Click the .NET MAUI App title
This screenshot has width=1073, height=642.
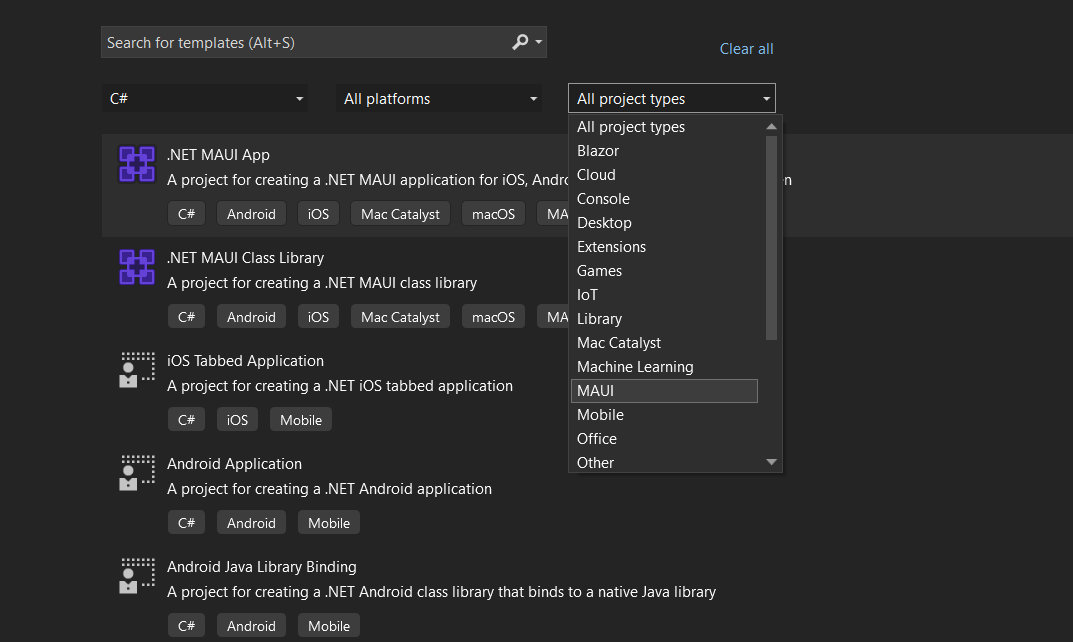coord(218,155)
